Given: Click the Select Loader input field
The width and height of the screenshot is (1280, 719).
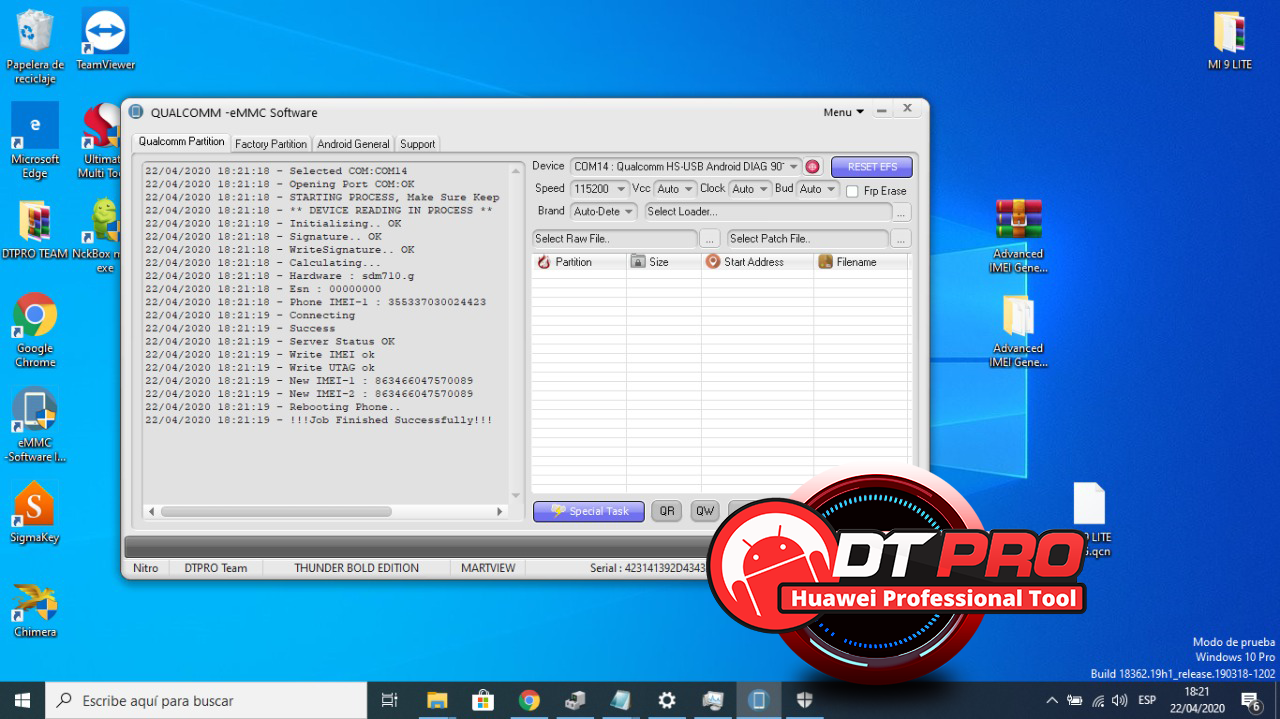Looking at the screenshot, I should 767,212.
